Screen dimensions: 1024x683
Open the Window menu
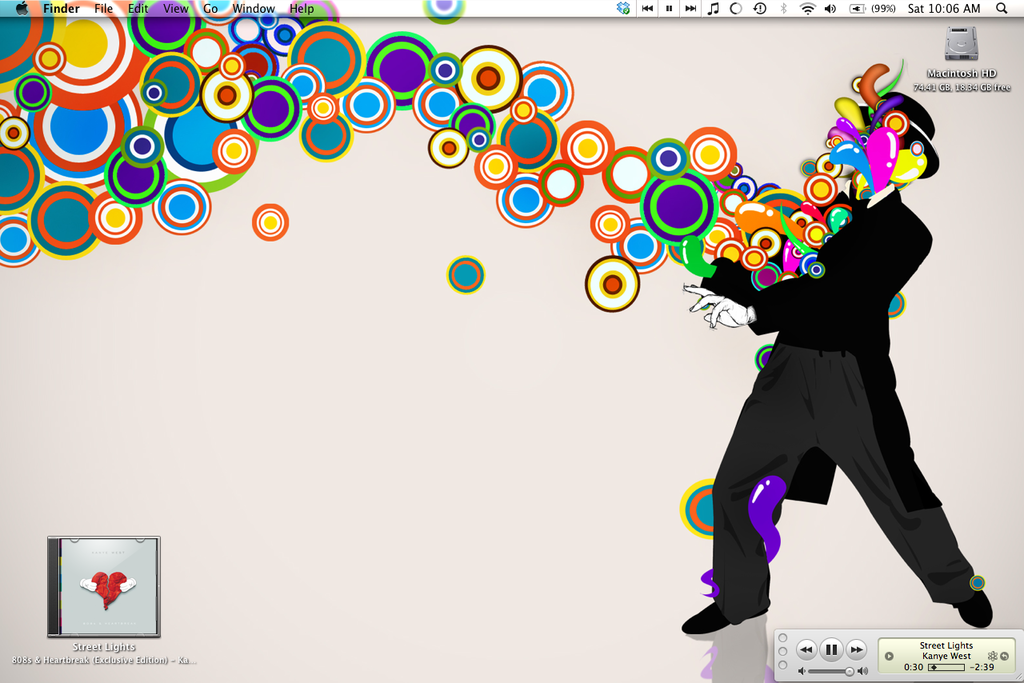pyautogui.click(x=253, y=8)
